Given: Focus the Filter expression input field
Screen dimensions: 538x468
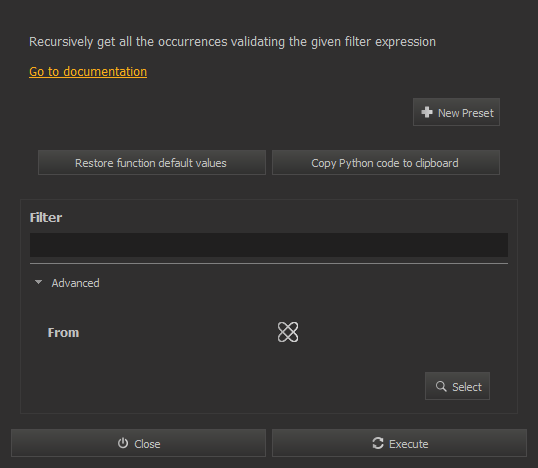Looking at the screenshot, I should point(269,245).
